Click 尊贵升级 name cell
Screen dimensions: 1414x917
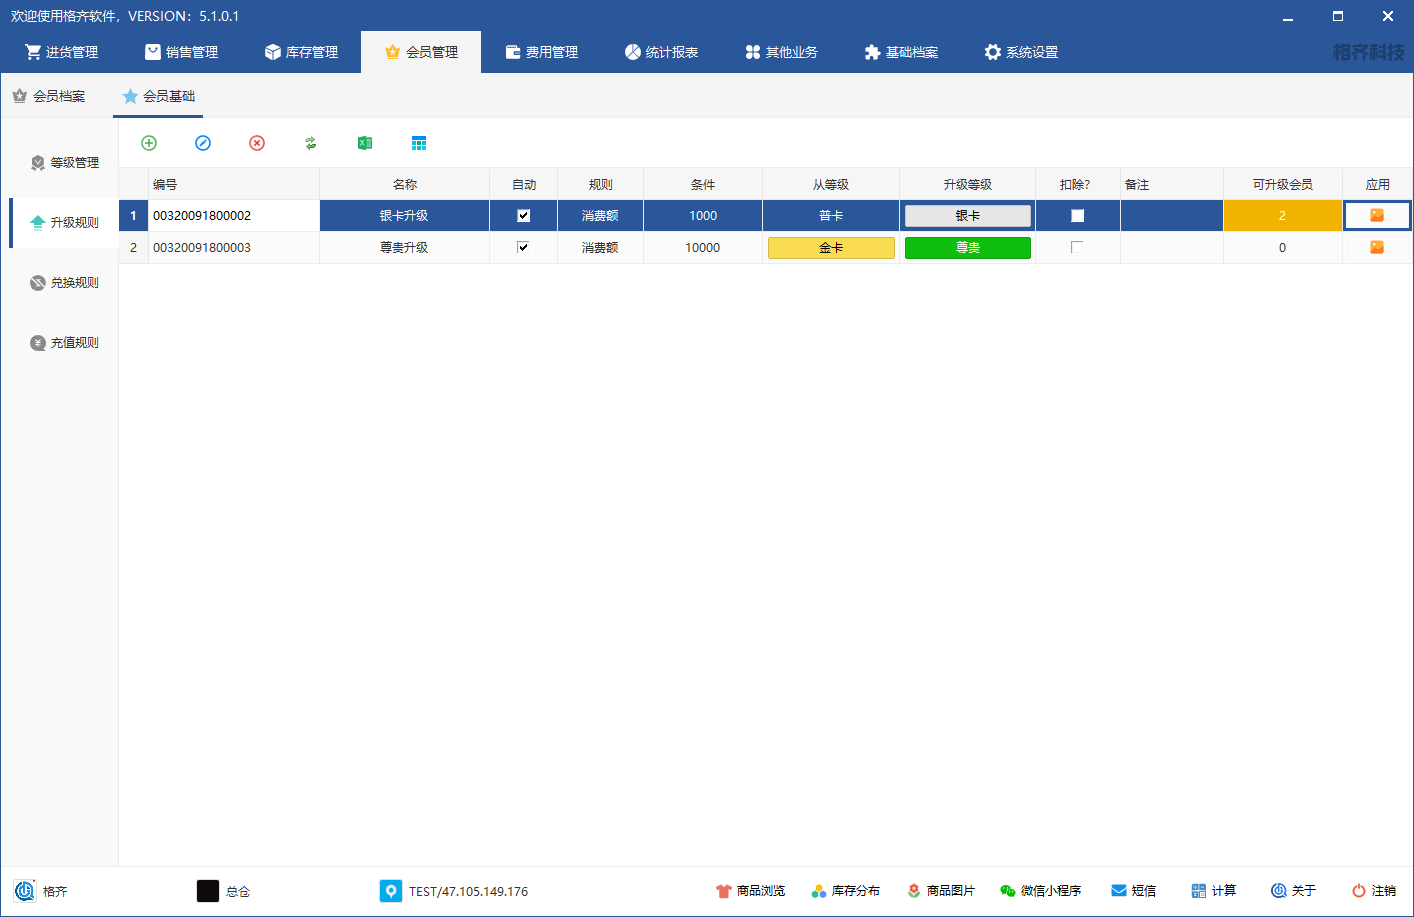pos(404,247)
